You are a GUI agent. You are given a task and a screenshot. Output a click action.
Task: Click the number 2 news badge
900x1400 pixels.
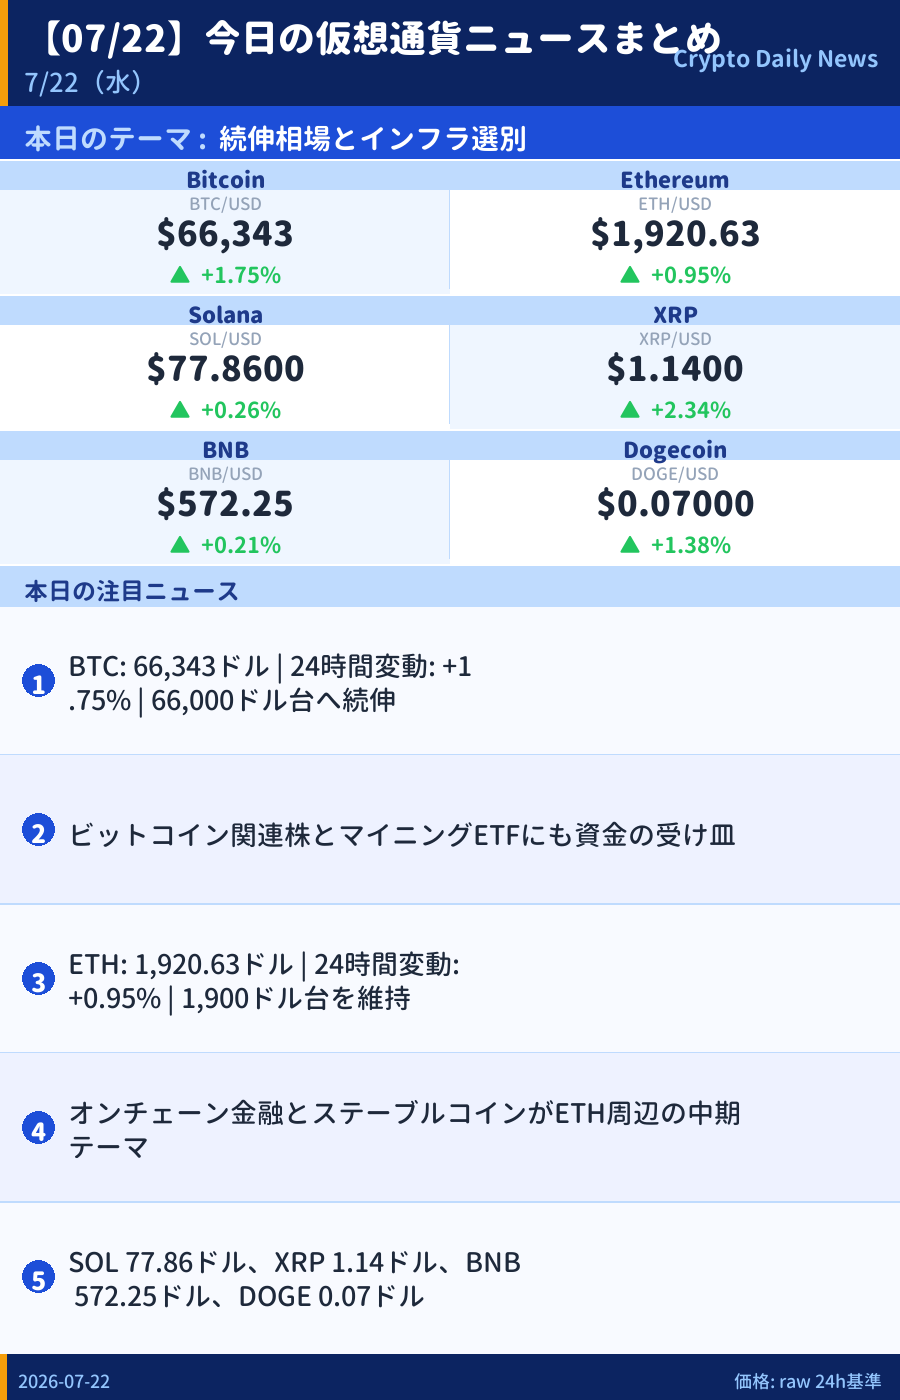tap(38, 831)
